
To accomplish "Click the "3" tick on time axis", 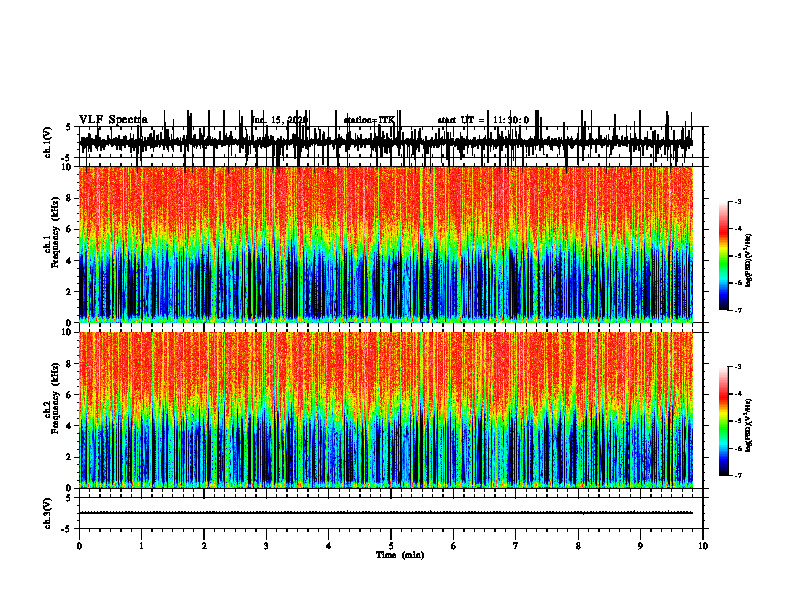I will pos(266,546).
